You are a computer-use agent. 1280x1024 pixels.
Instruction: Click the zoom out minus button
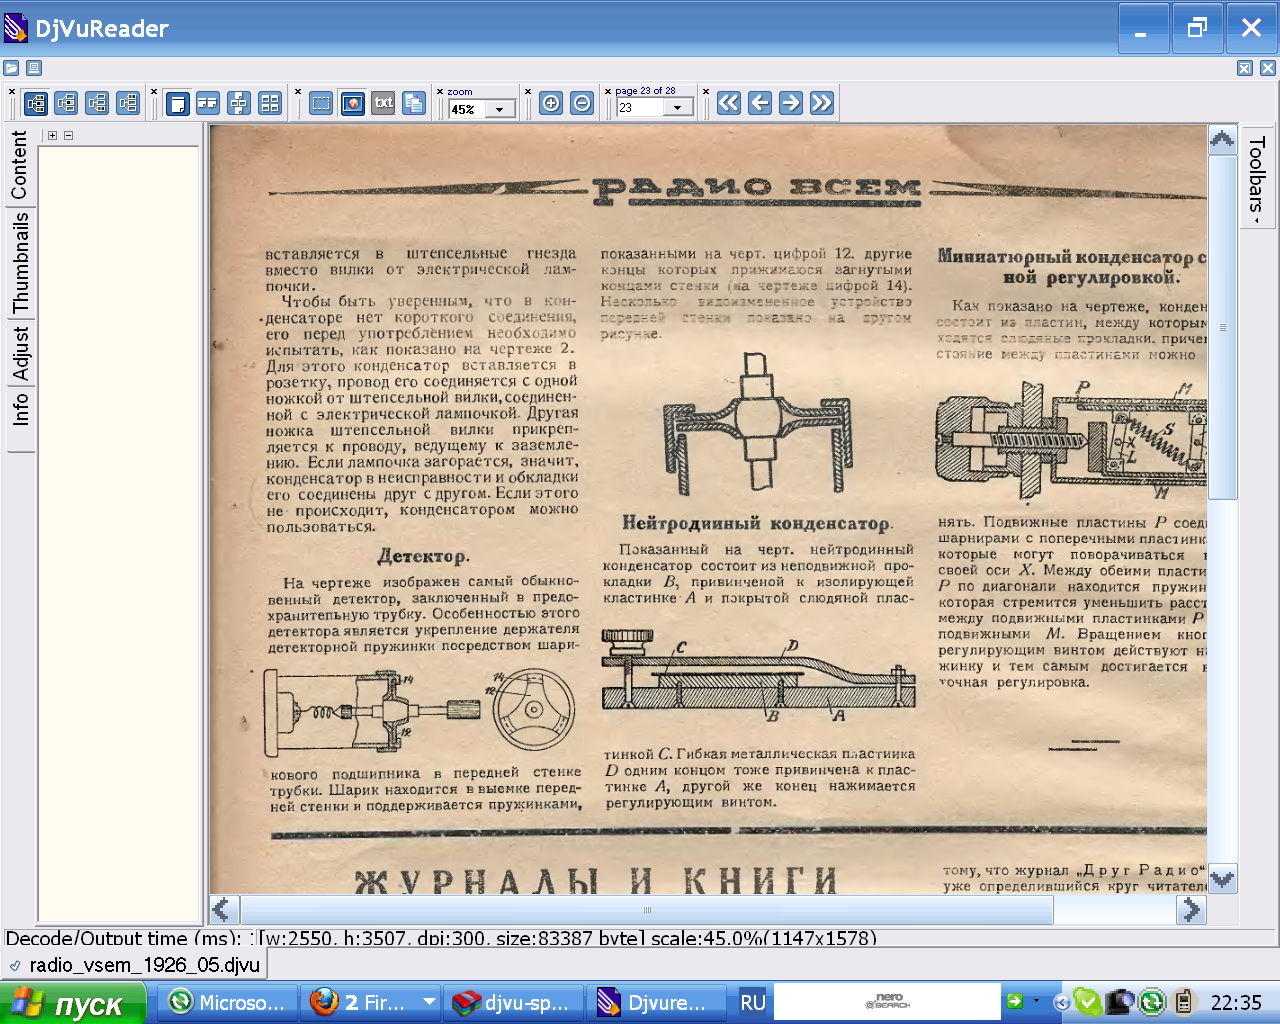582,103
